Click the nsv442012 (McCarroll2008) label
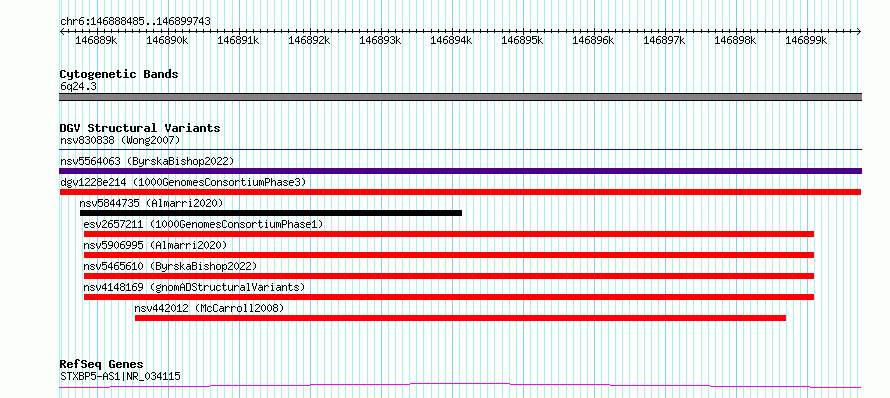This screenshot has height=398, width=890. 209,308
